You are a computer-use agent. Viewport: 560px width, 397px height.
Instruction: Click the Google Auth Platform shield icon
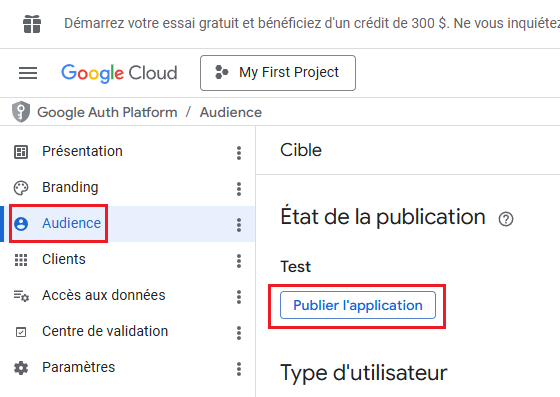pos(21,112)
